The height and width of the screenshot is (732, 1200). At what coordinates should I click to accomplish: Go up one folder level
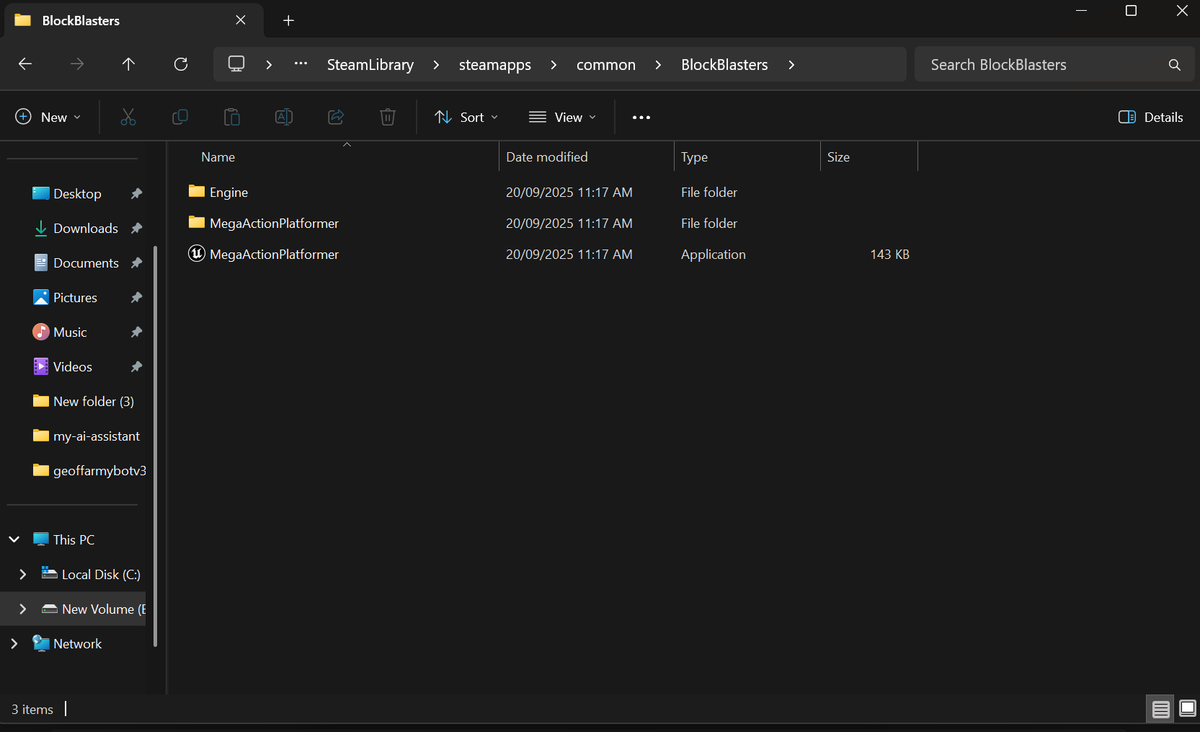(x=128, y=64)
